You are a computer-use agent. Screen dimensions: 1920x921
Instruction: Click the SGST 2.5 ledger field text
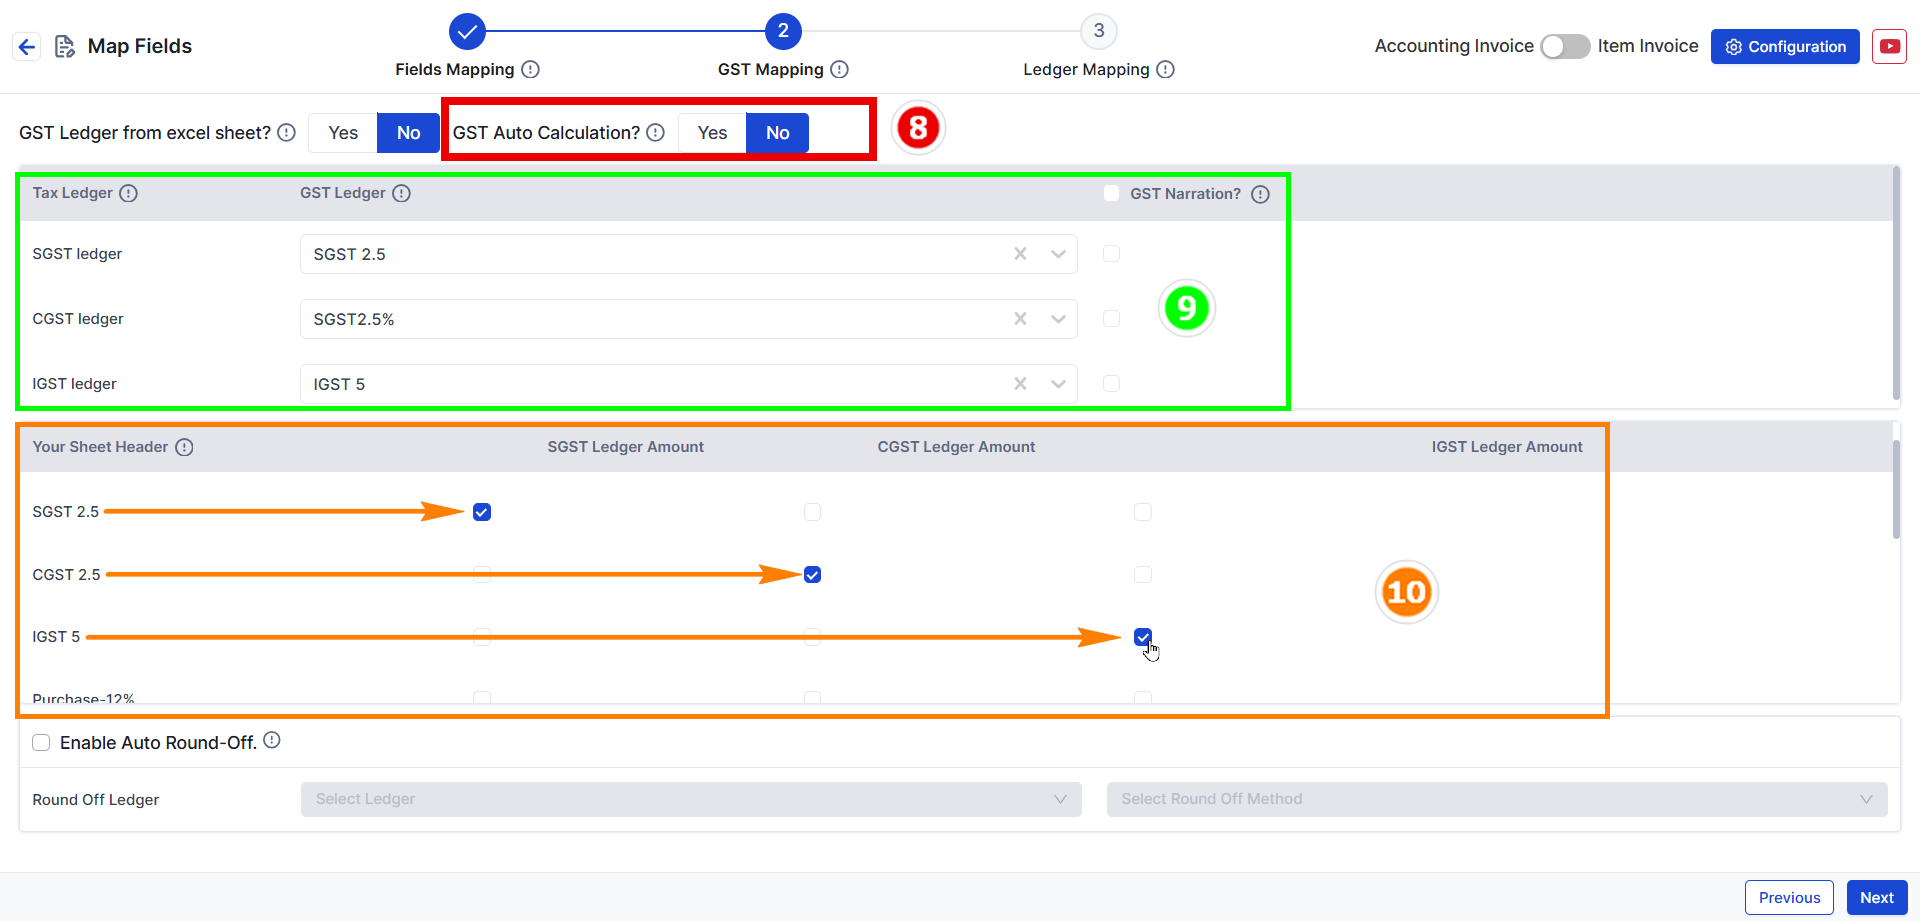coord(349,254)
